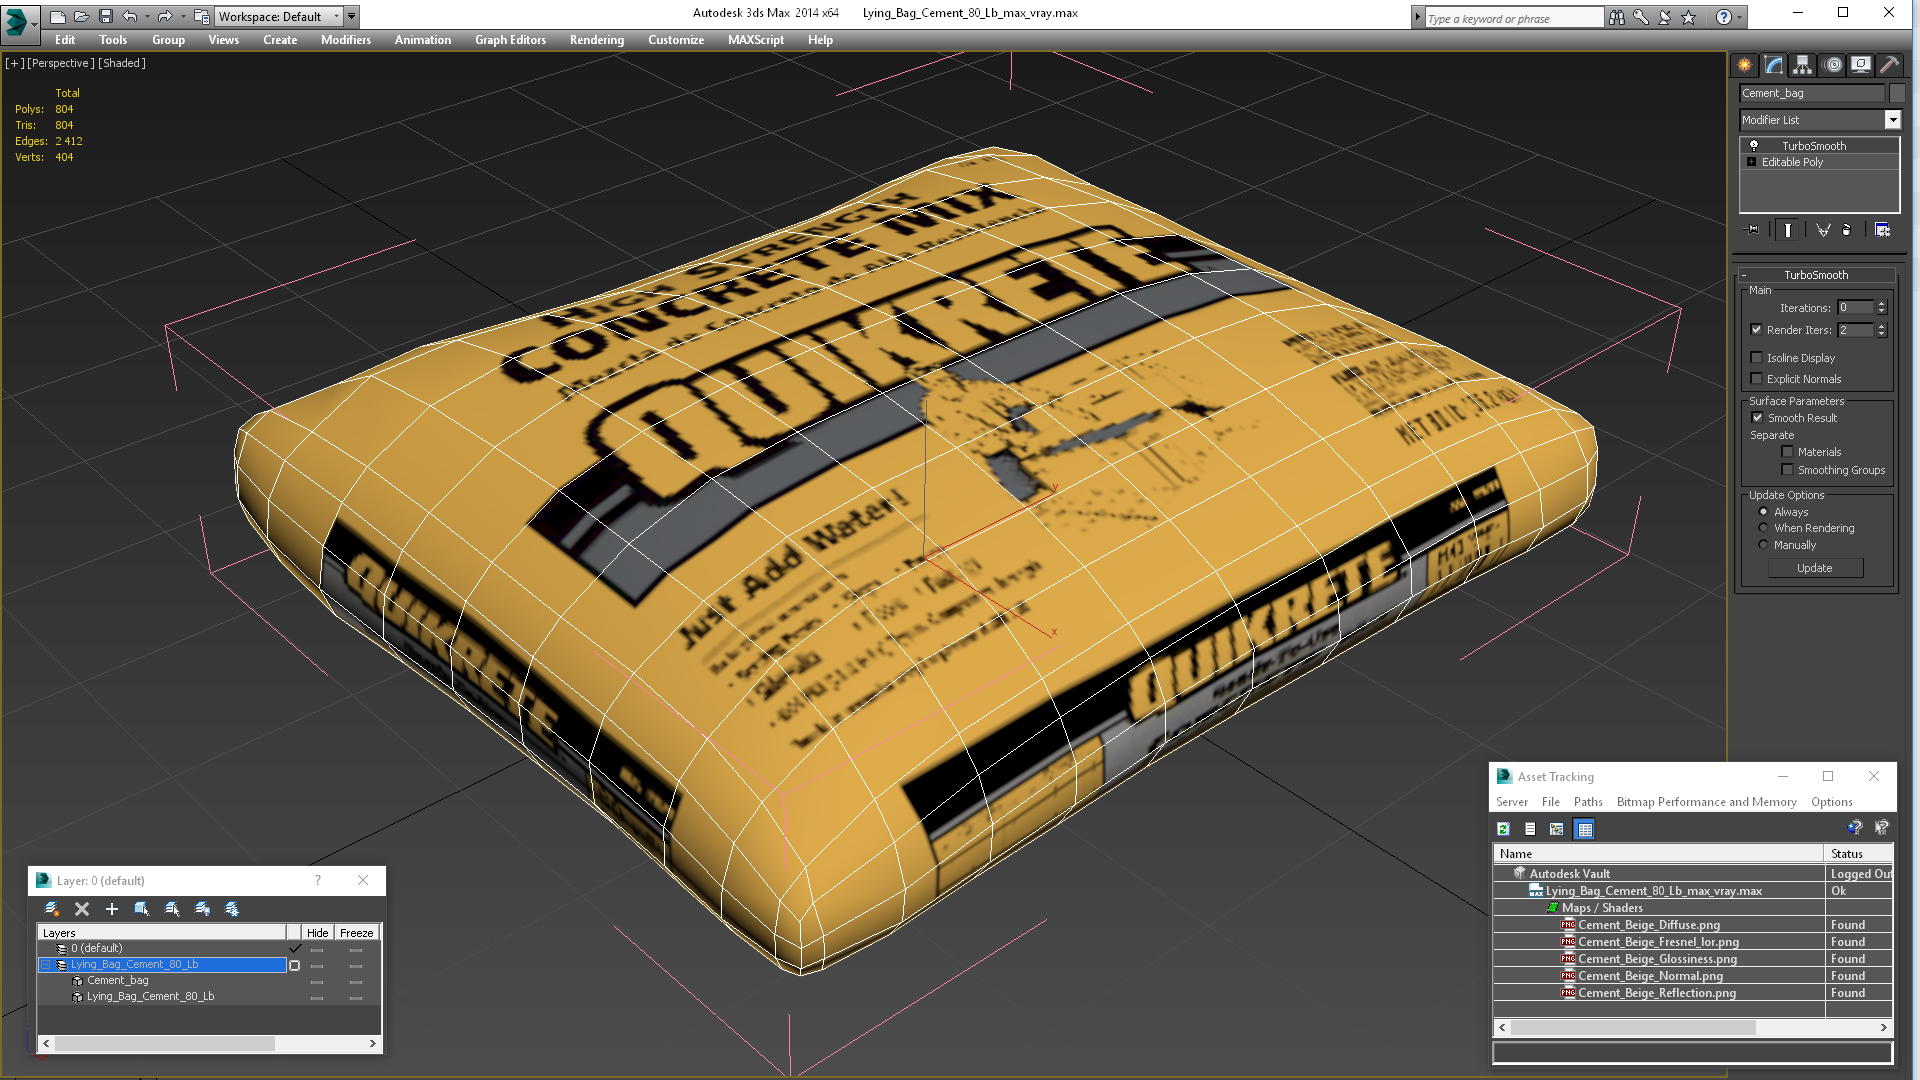Viewport: 1920px width, 1080px height.
Task: Select Manually update option
Action: [1764, 545]
